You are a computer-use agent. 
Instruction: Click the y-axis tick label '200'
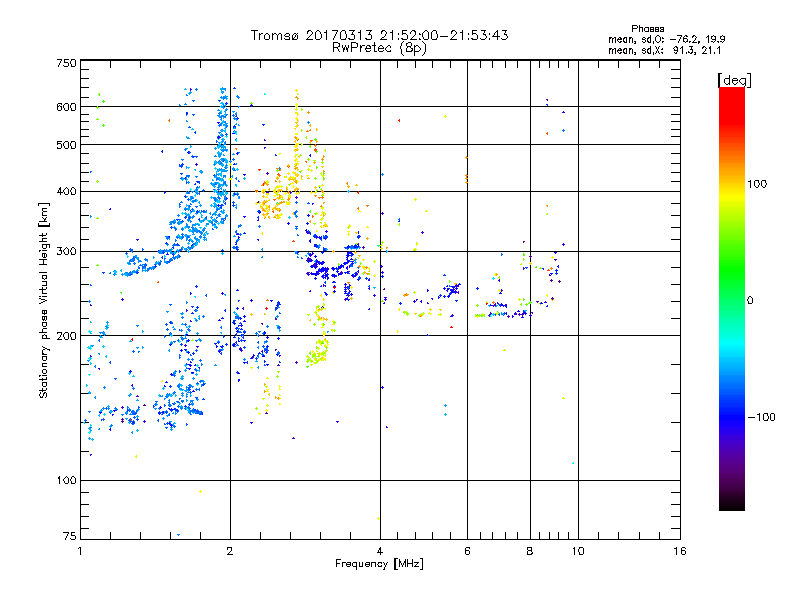click(66, 335)
